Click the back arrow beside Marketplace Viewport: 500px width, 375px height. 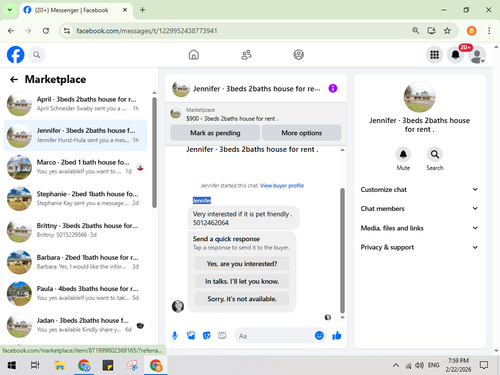14,79
